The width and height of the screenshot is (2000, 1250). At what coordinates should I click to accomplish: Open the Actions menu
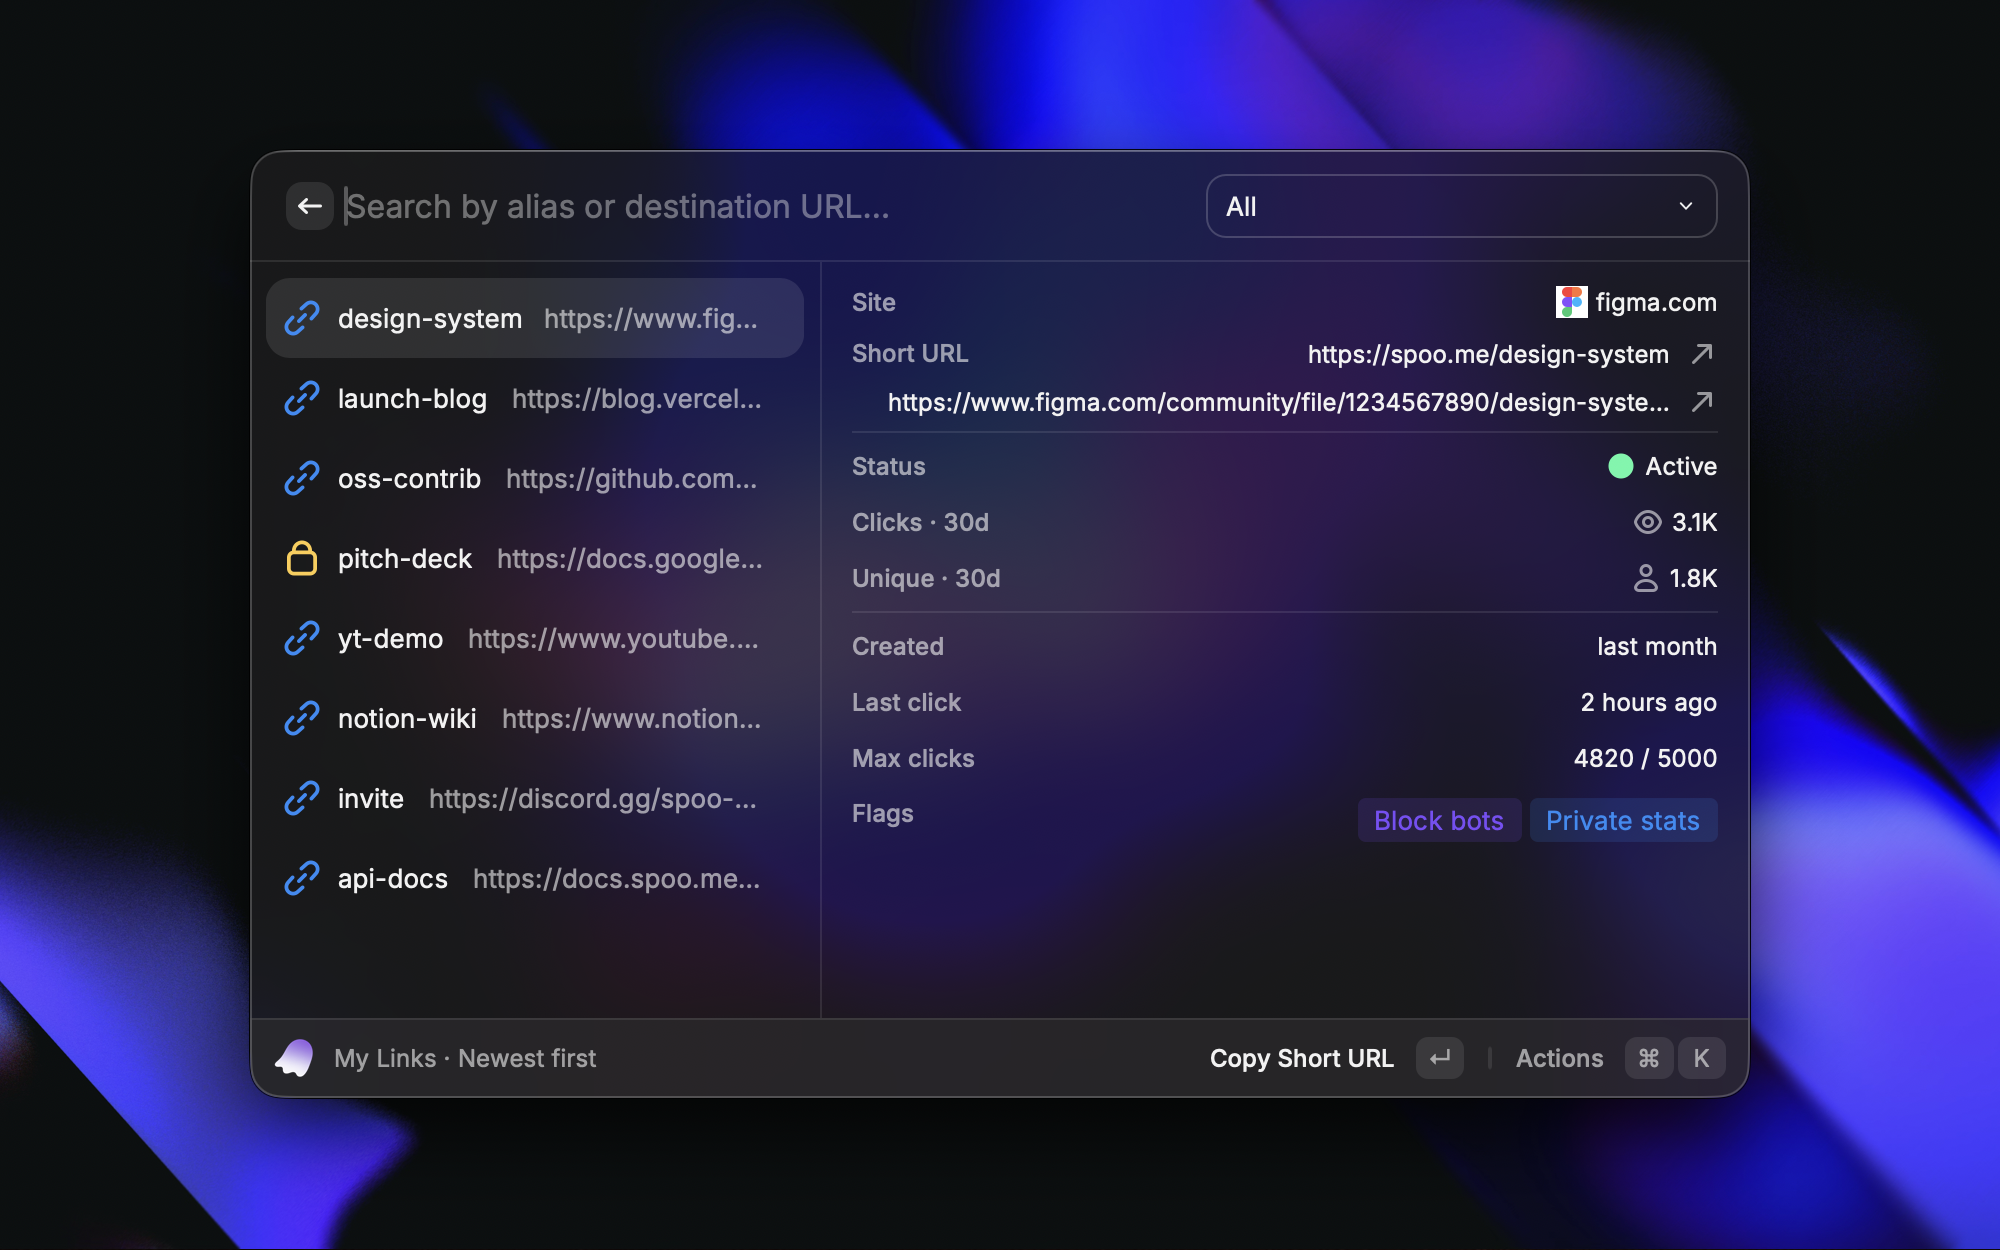[1559, 1058]
